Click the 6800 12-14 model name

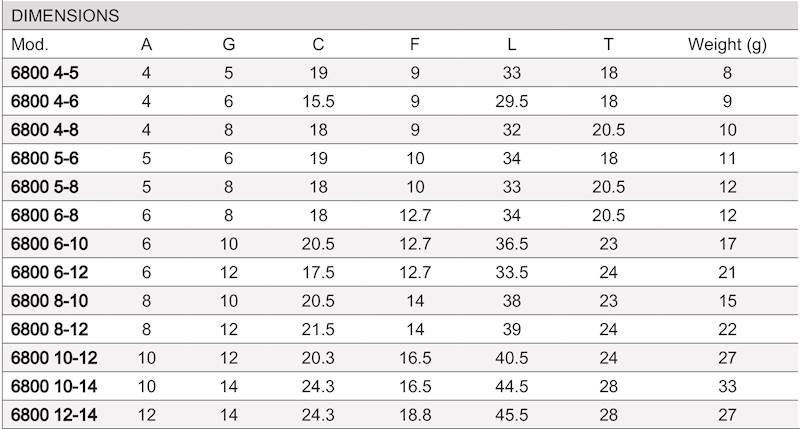click(54, 414)
